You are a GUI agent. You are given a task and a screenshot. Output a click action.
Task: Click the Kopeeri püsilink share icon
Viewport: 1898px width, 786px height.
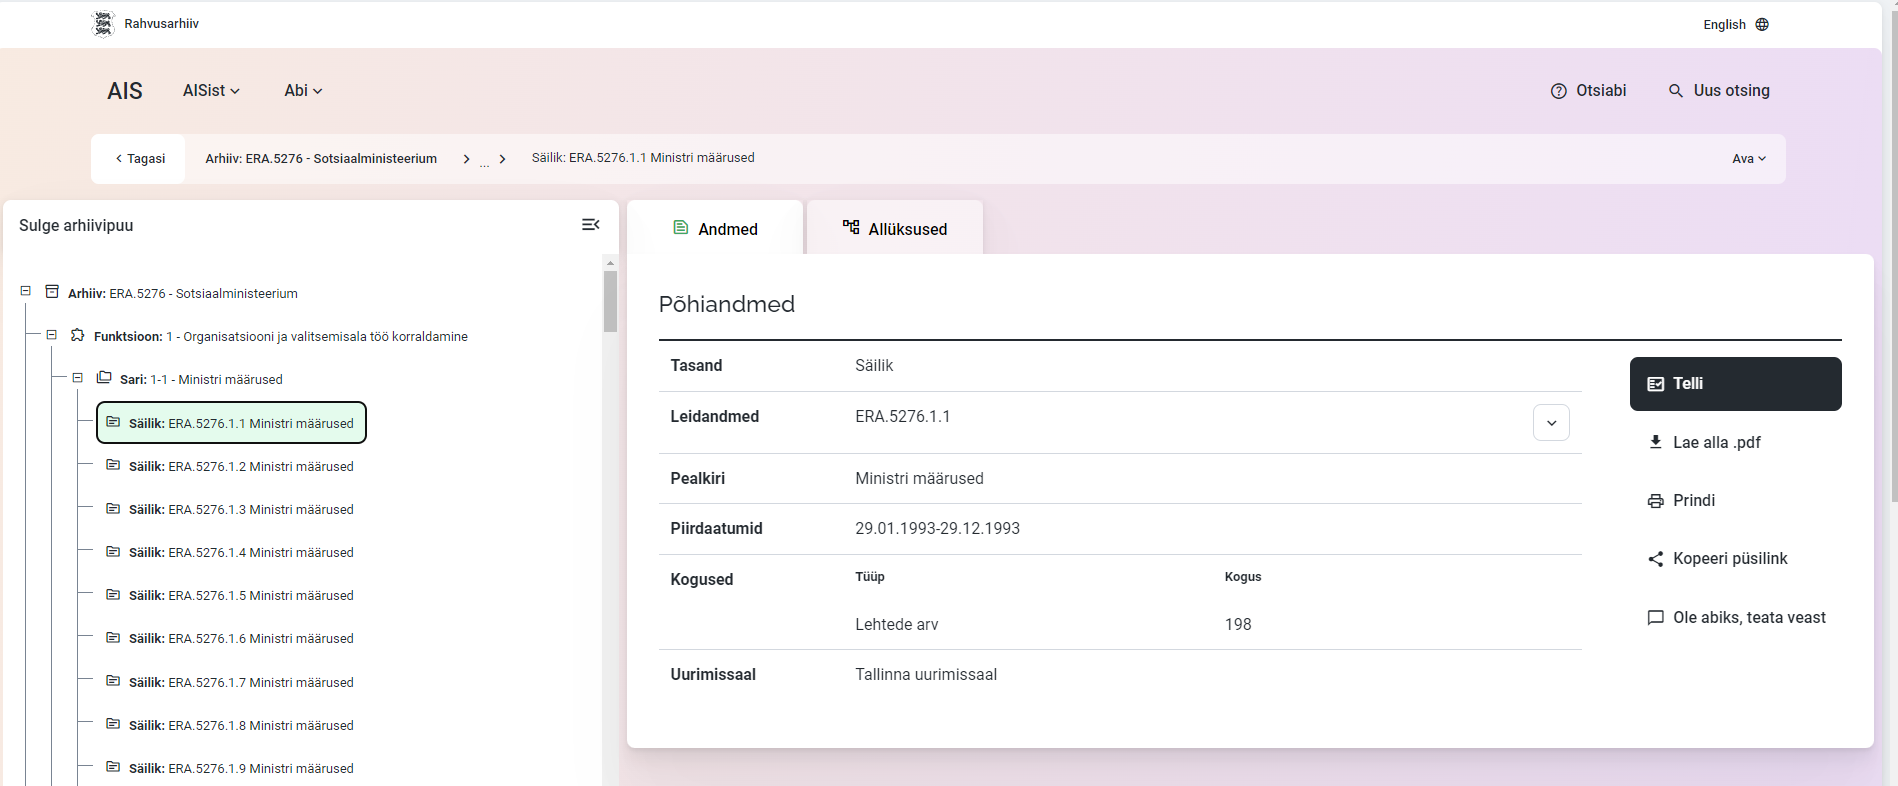1655,559
